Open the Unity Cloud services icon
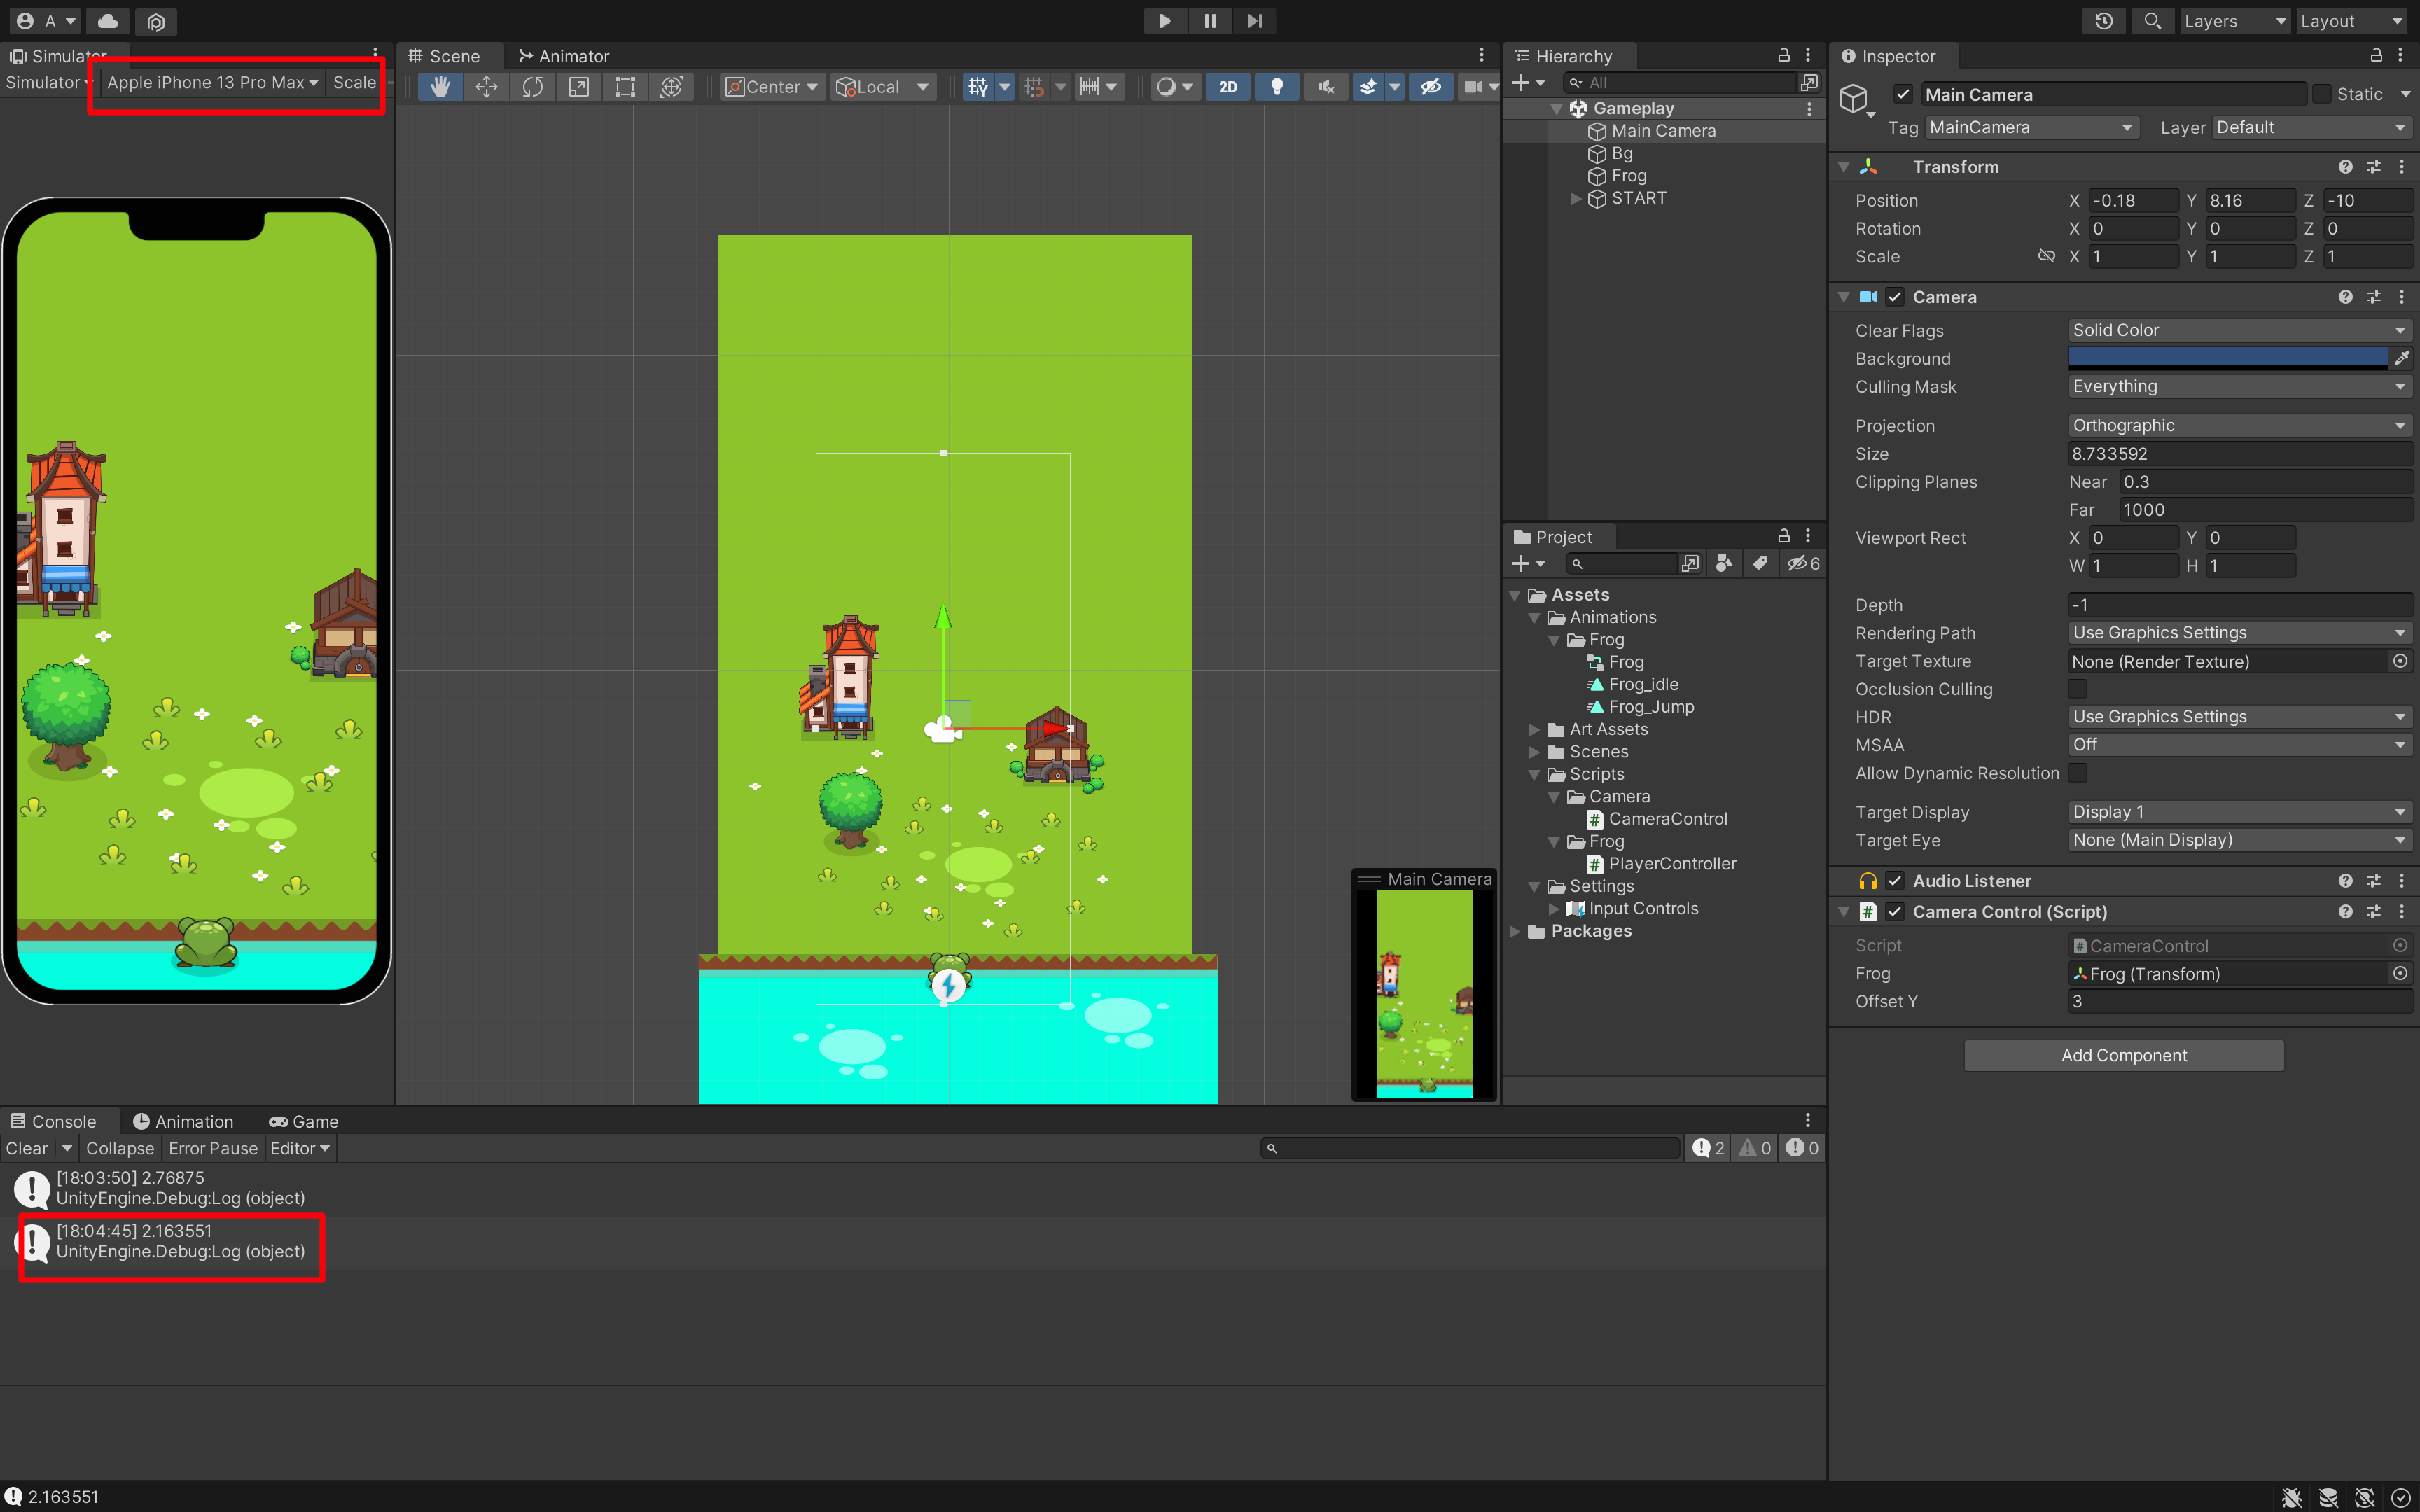The image size is (2420, 1512). click(108, 21)
